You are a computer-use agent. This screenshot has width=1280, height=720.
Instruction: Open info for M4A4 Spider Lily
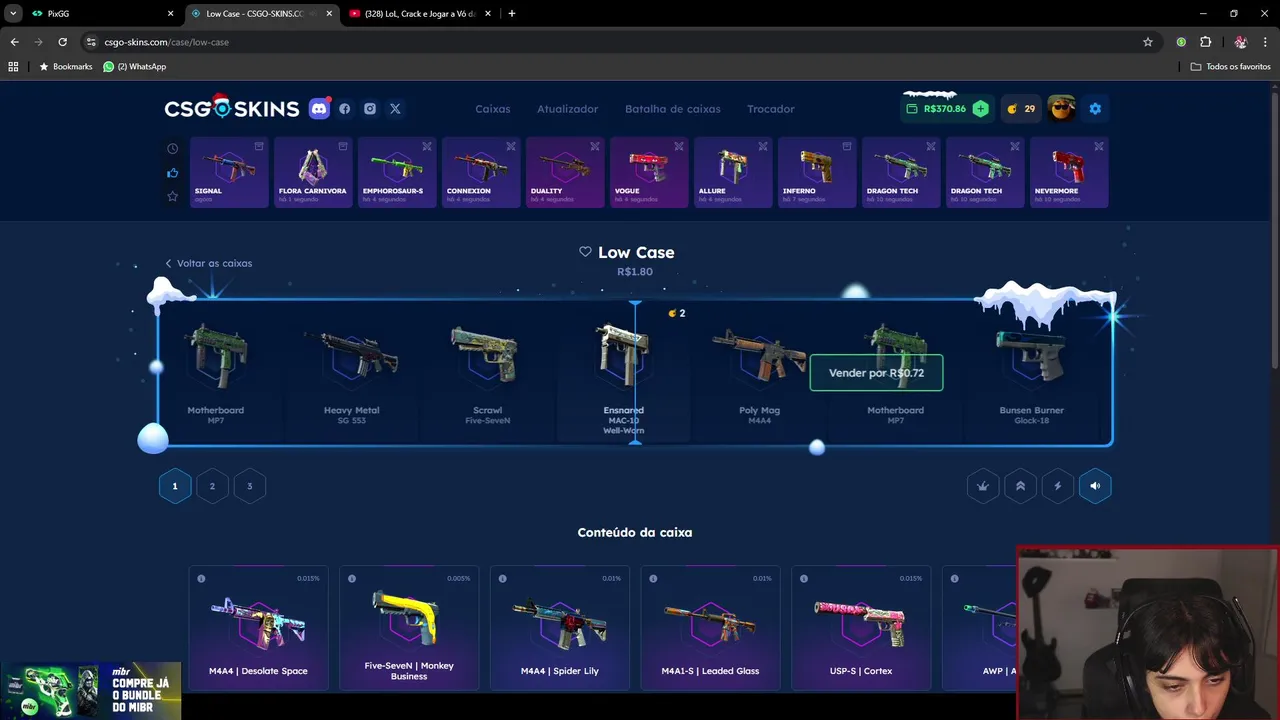pos(502,579)
